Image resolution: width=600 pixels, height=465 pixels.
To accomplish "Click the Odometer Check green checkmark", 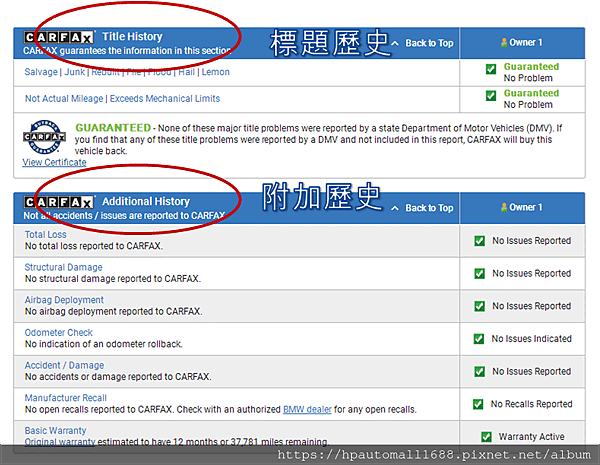I will tap(479, 339).
